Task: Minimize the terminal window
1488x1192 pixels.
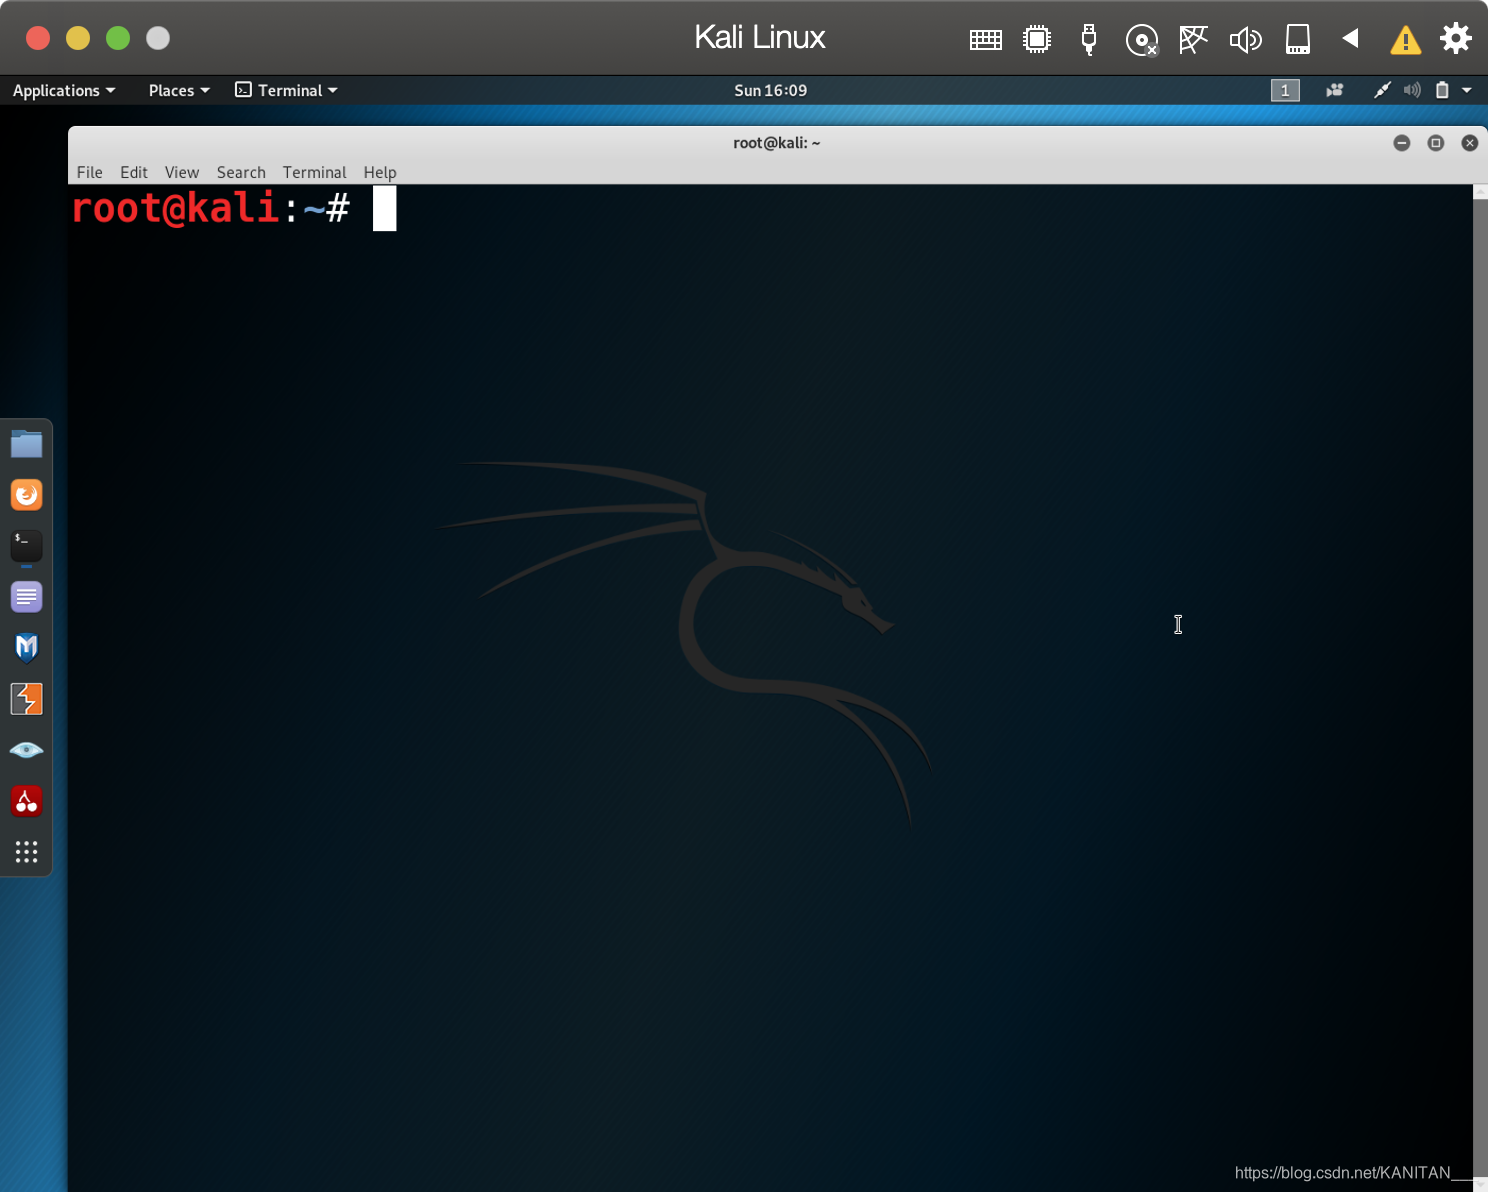Action: click(x=1402, y=143)
